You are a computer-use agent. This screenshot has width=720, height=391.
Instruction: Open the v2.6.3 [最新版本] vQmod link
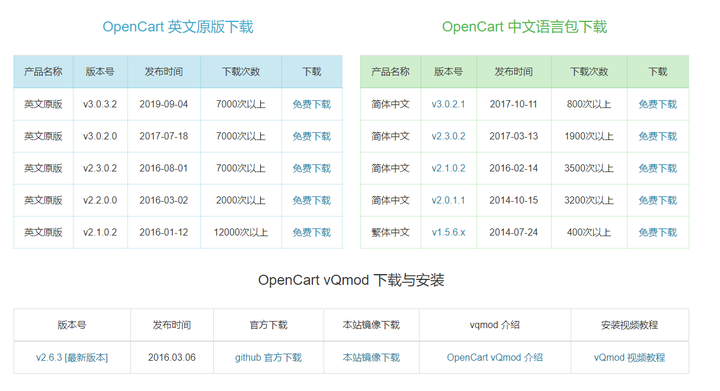click(x=72, y=357)
